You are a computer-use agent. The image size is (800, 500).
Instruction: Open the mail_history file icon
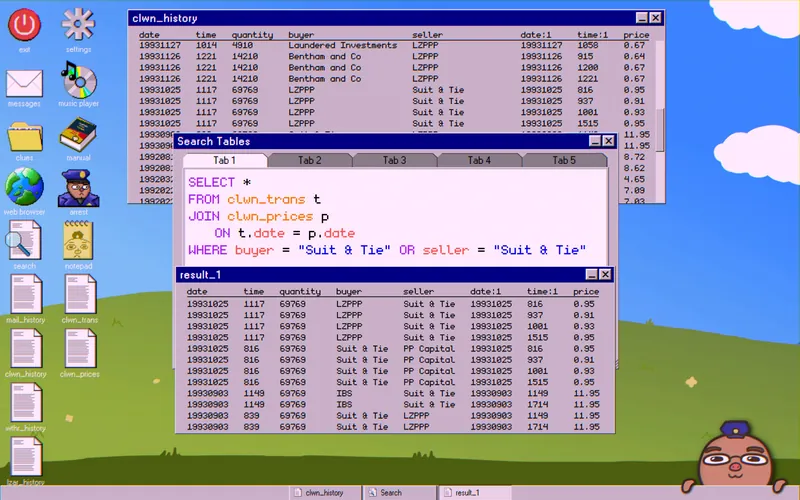pos(26,294)
